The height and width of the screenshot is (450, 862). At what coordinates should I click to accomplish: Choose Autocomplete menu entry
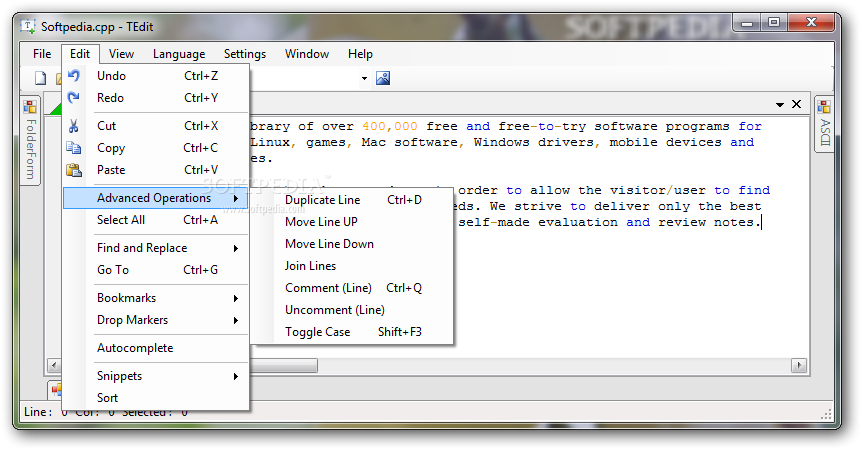156,348
